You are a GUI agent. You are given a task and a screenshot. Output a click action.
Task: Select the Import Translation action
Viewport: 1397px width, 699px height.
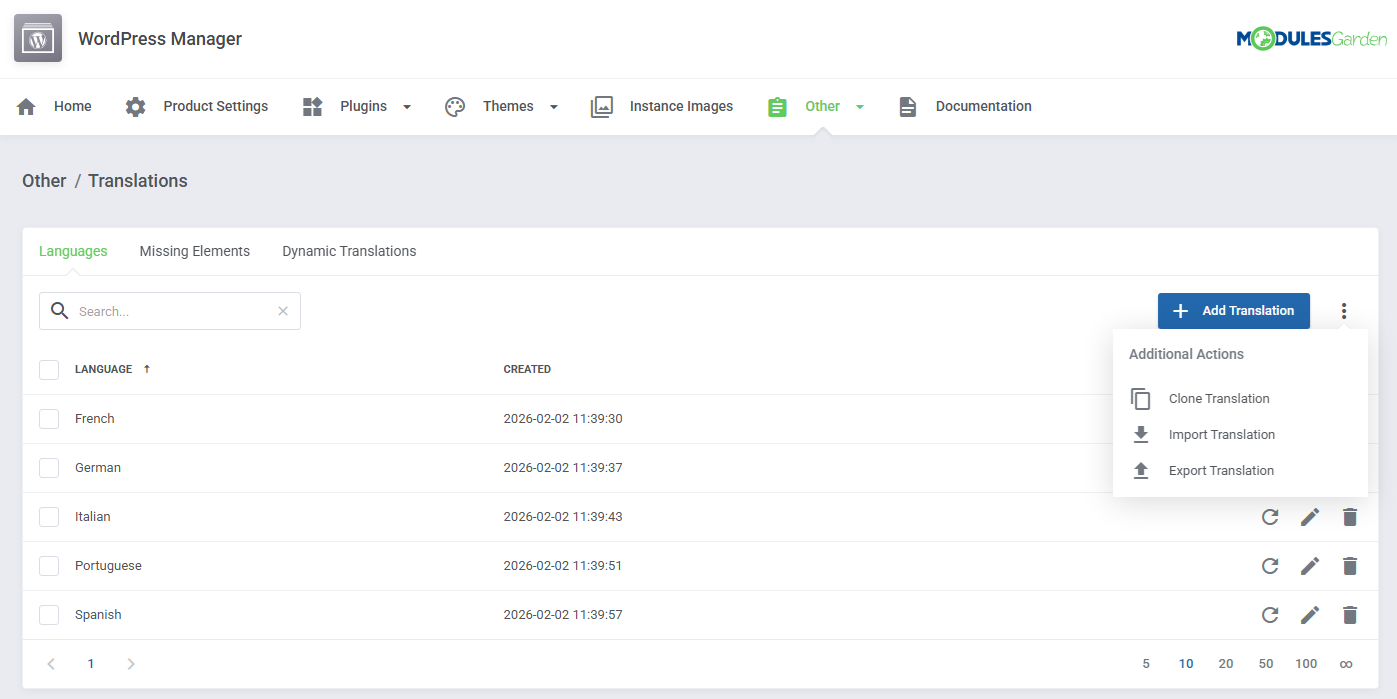coord(1222,434)
